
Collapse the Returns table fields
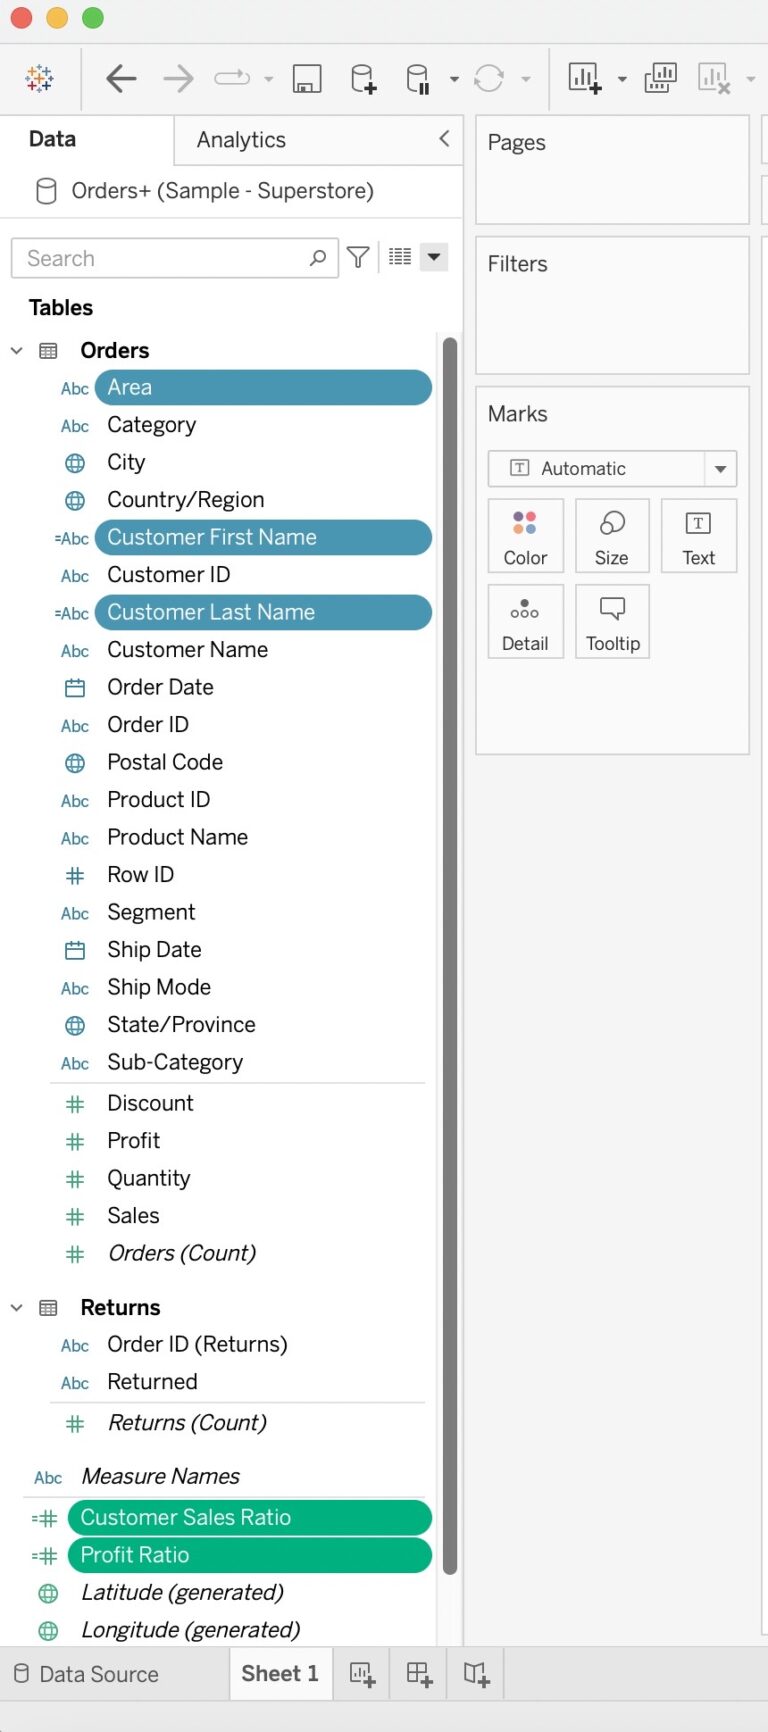tap(16, 1307)
